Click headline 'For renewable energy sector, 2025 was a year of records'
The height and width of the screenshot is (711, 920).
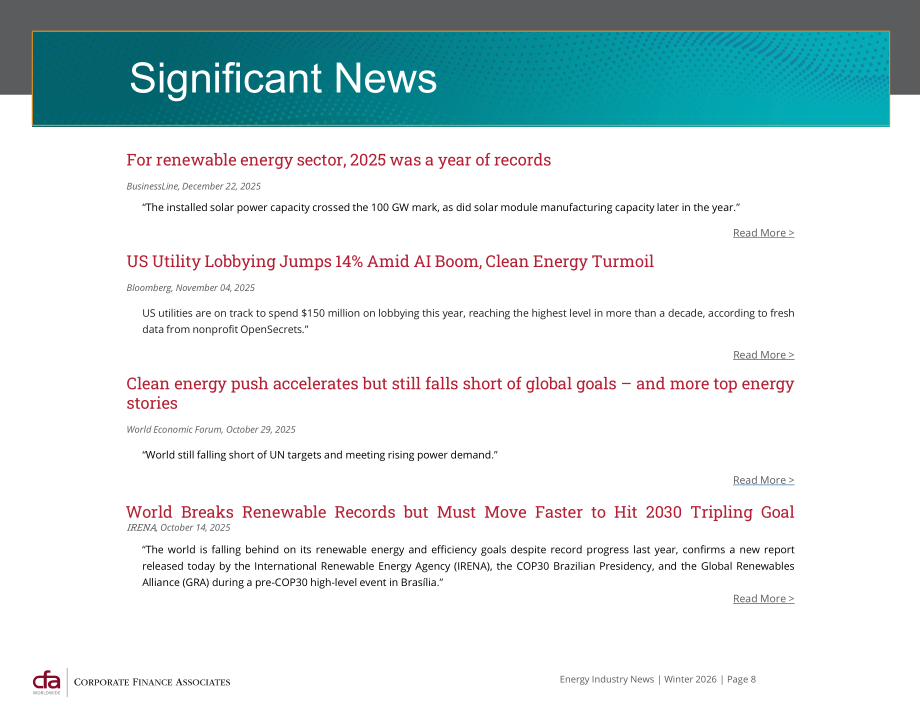[339, 160]
